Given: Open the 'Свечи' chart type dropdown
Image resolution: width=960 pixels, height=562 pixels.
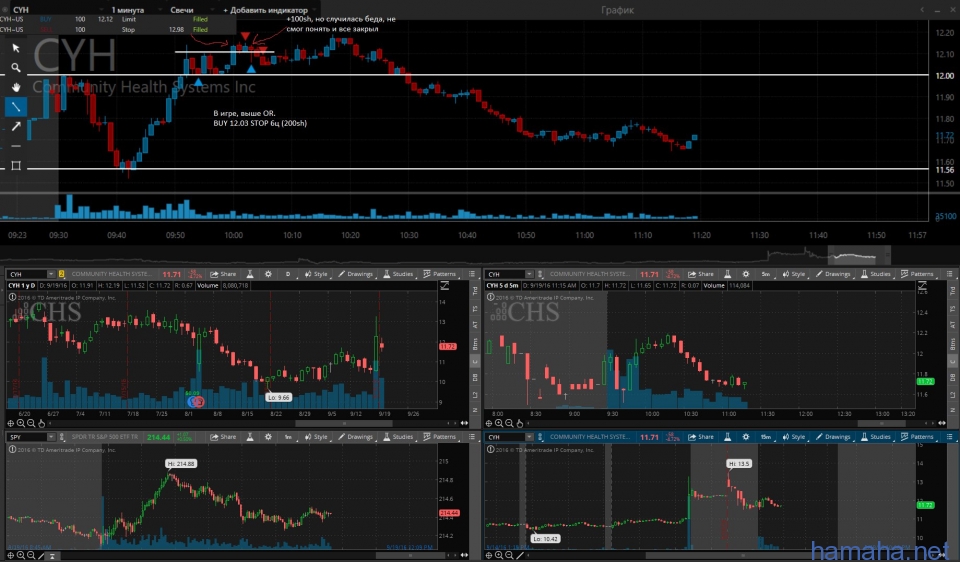Looking at the screenshot, I should pos(192,10).
